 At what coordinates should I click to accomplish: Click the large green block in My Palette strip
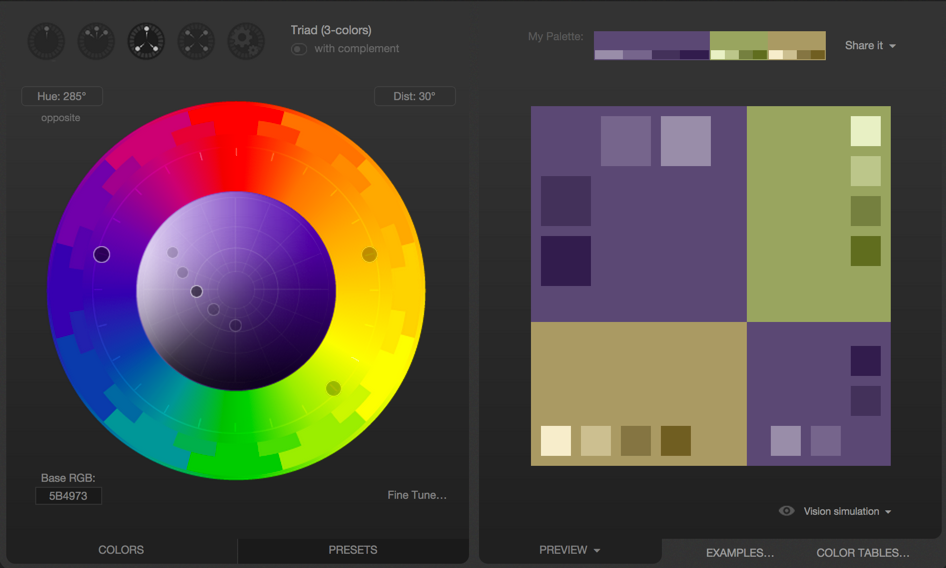coord(738,40)
